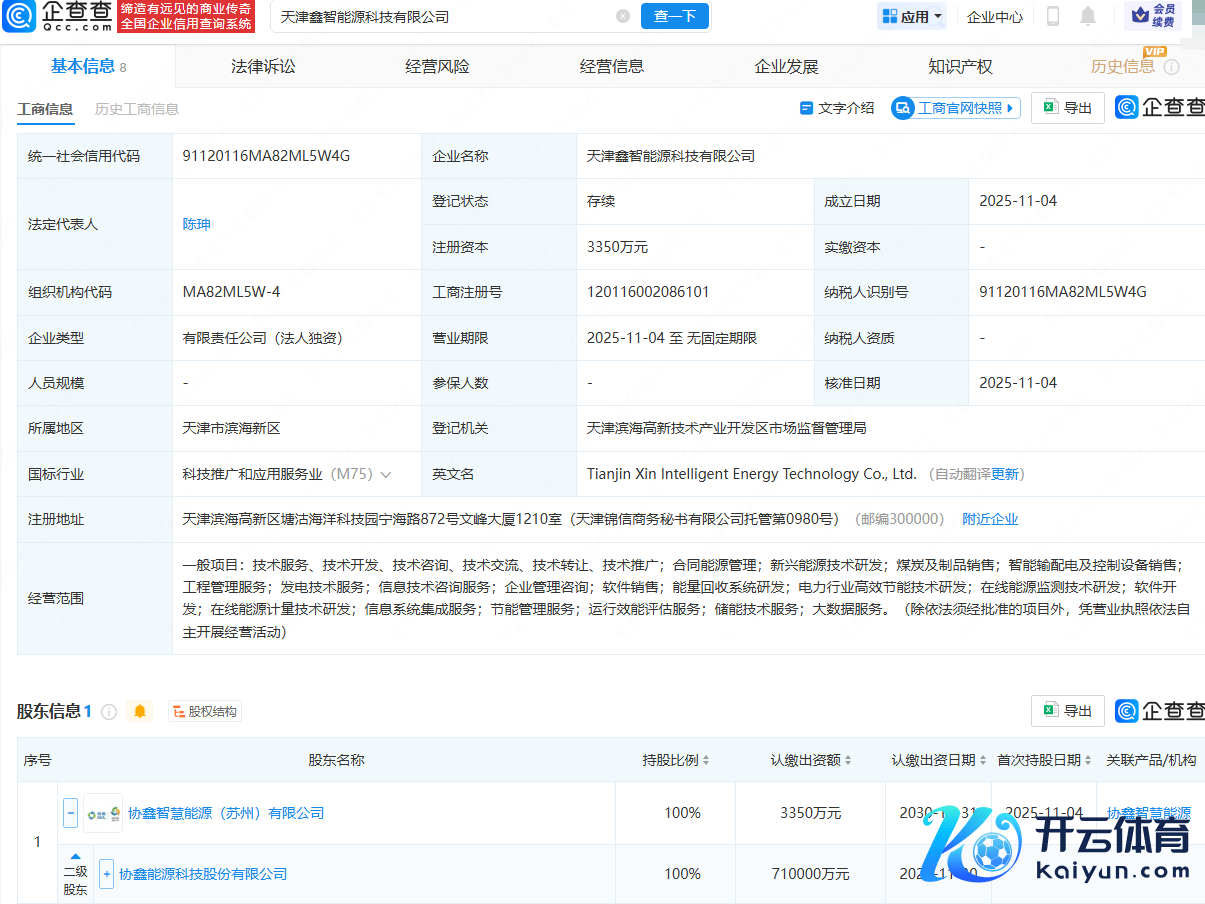Clear the search box with the X icon

point(623,17)
